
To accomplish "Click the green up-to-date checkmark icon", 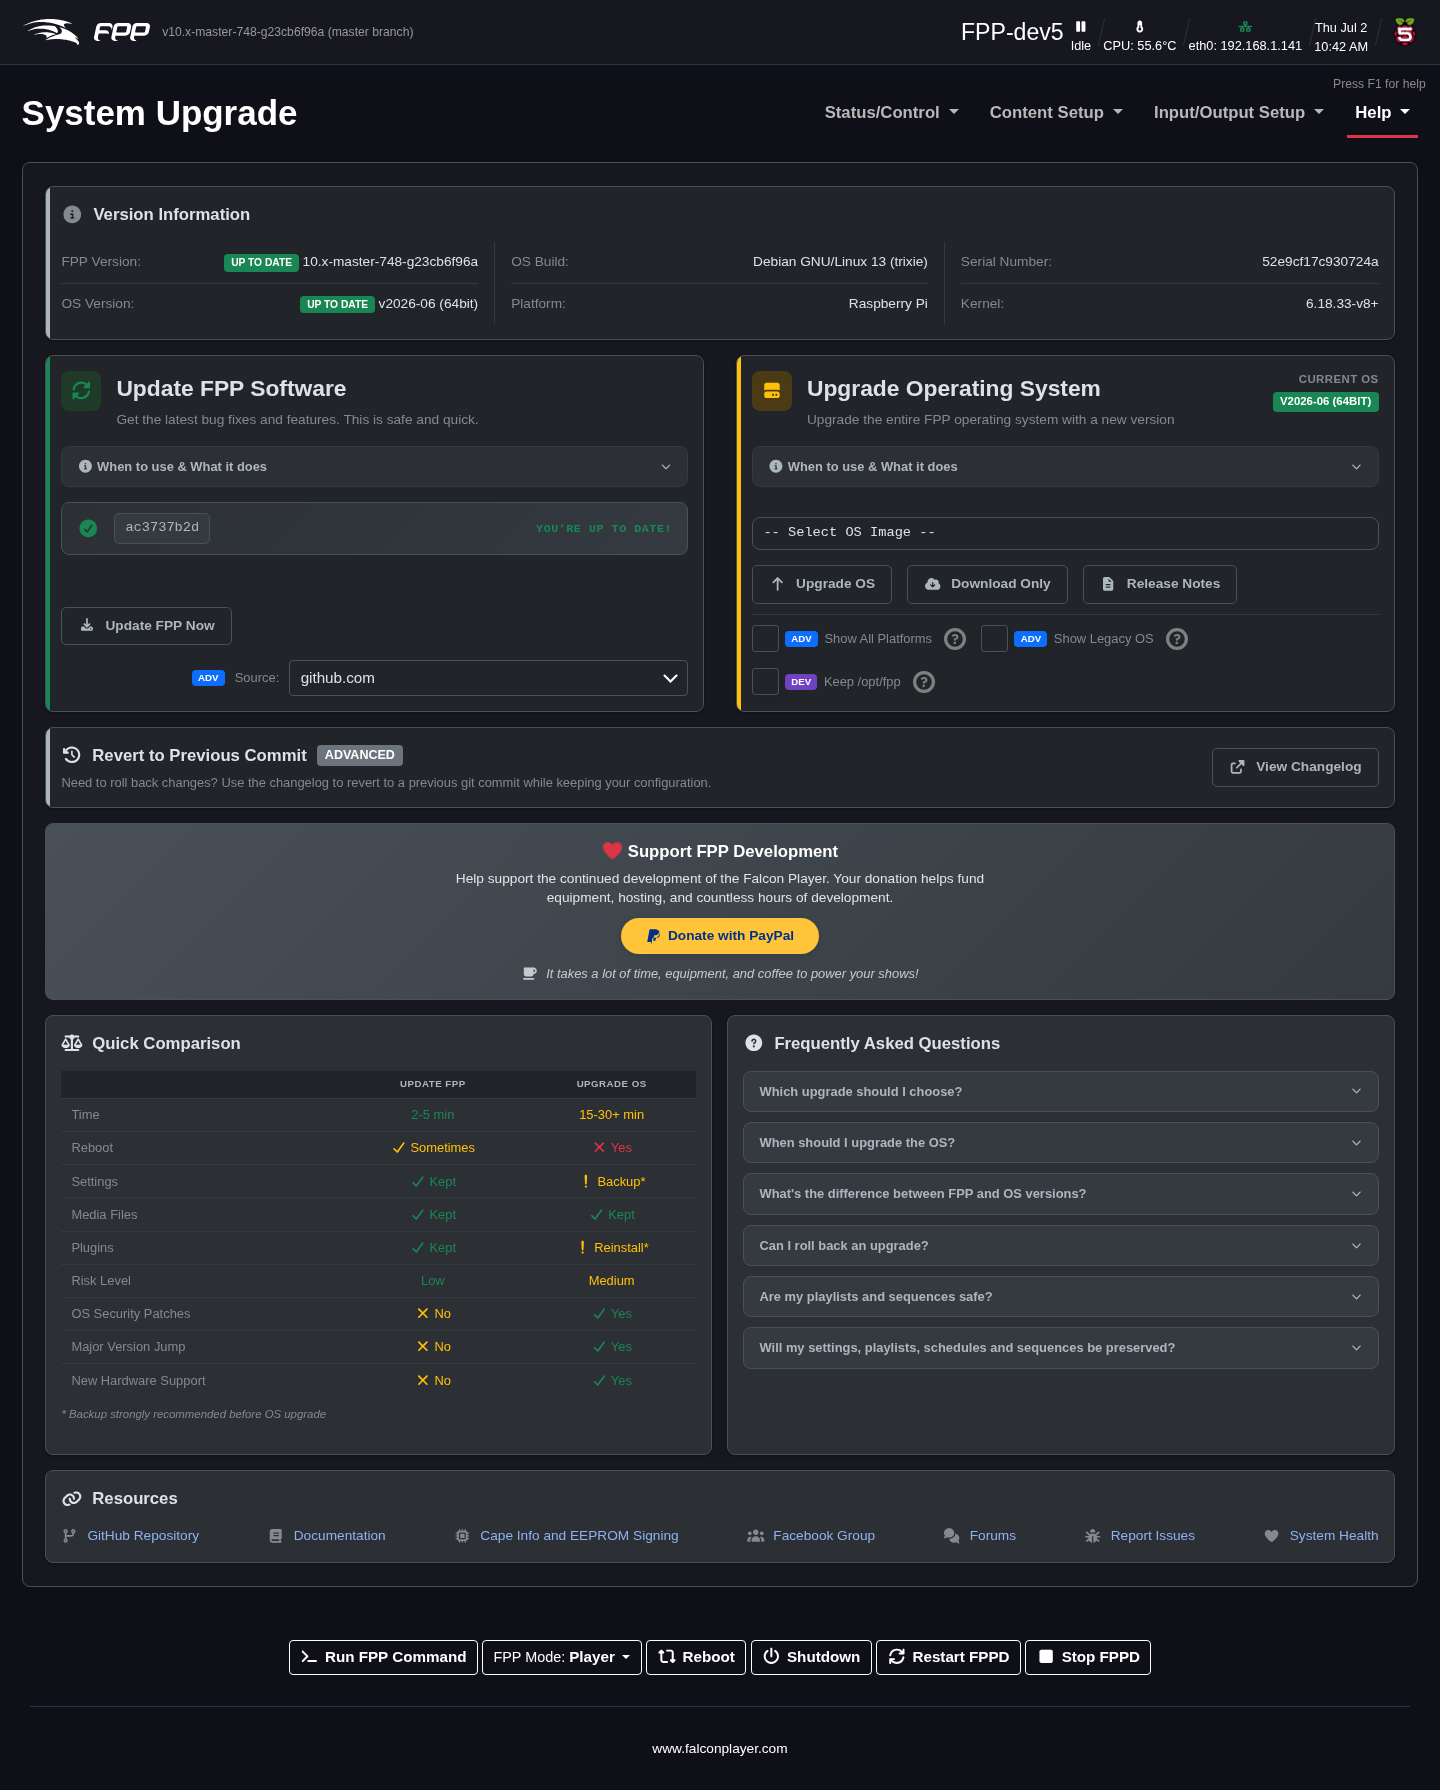I will pos(88,528).
